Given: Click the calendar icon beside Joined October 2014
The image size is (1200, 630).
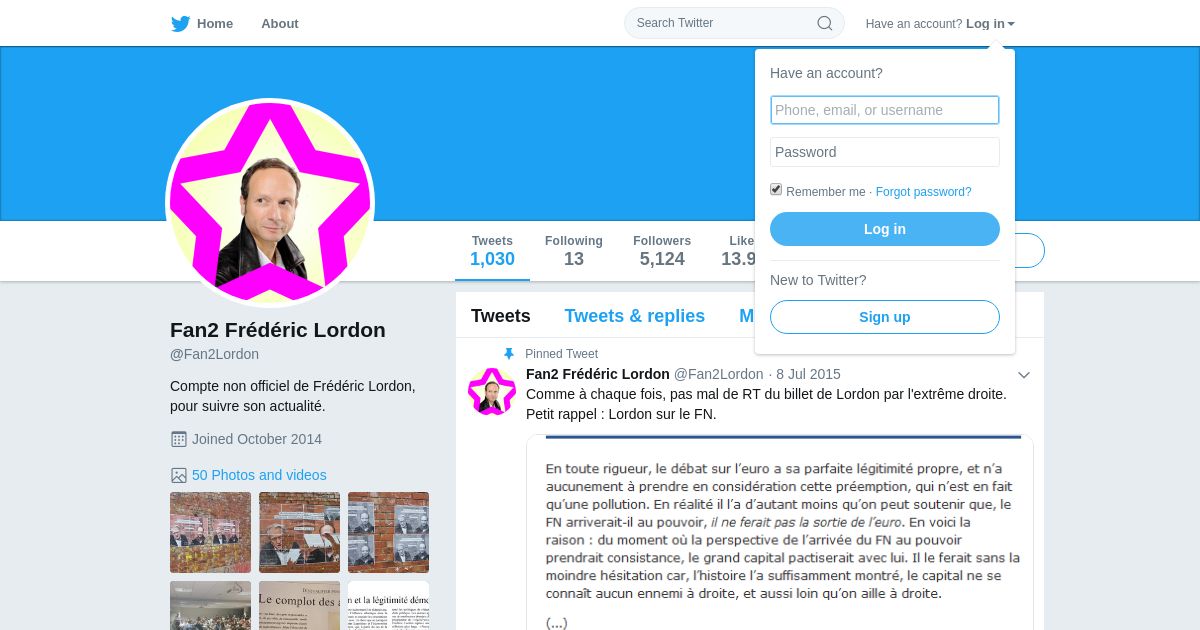Looking at the screenshot, I should [179, 439].
